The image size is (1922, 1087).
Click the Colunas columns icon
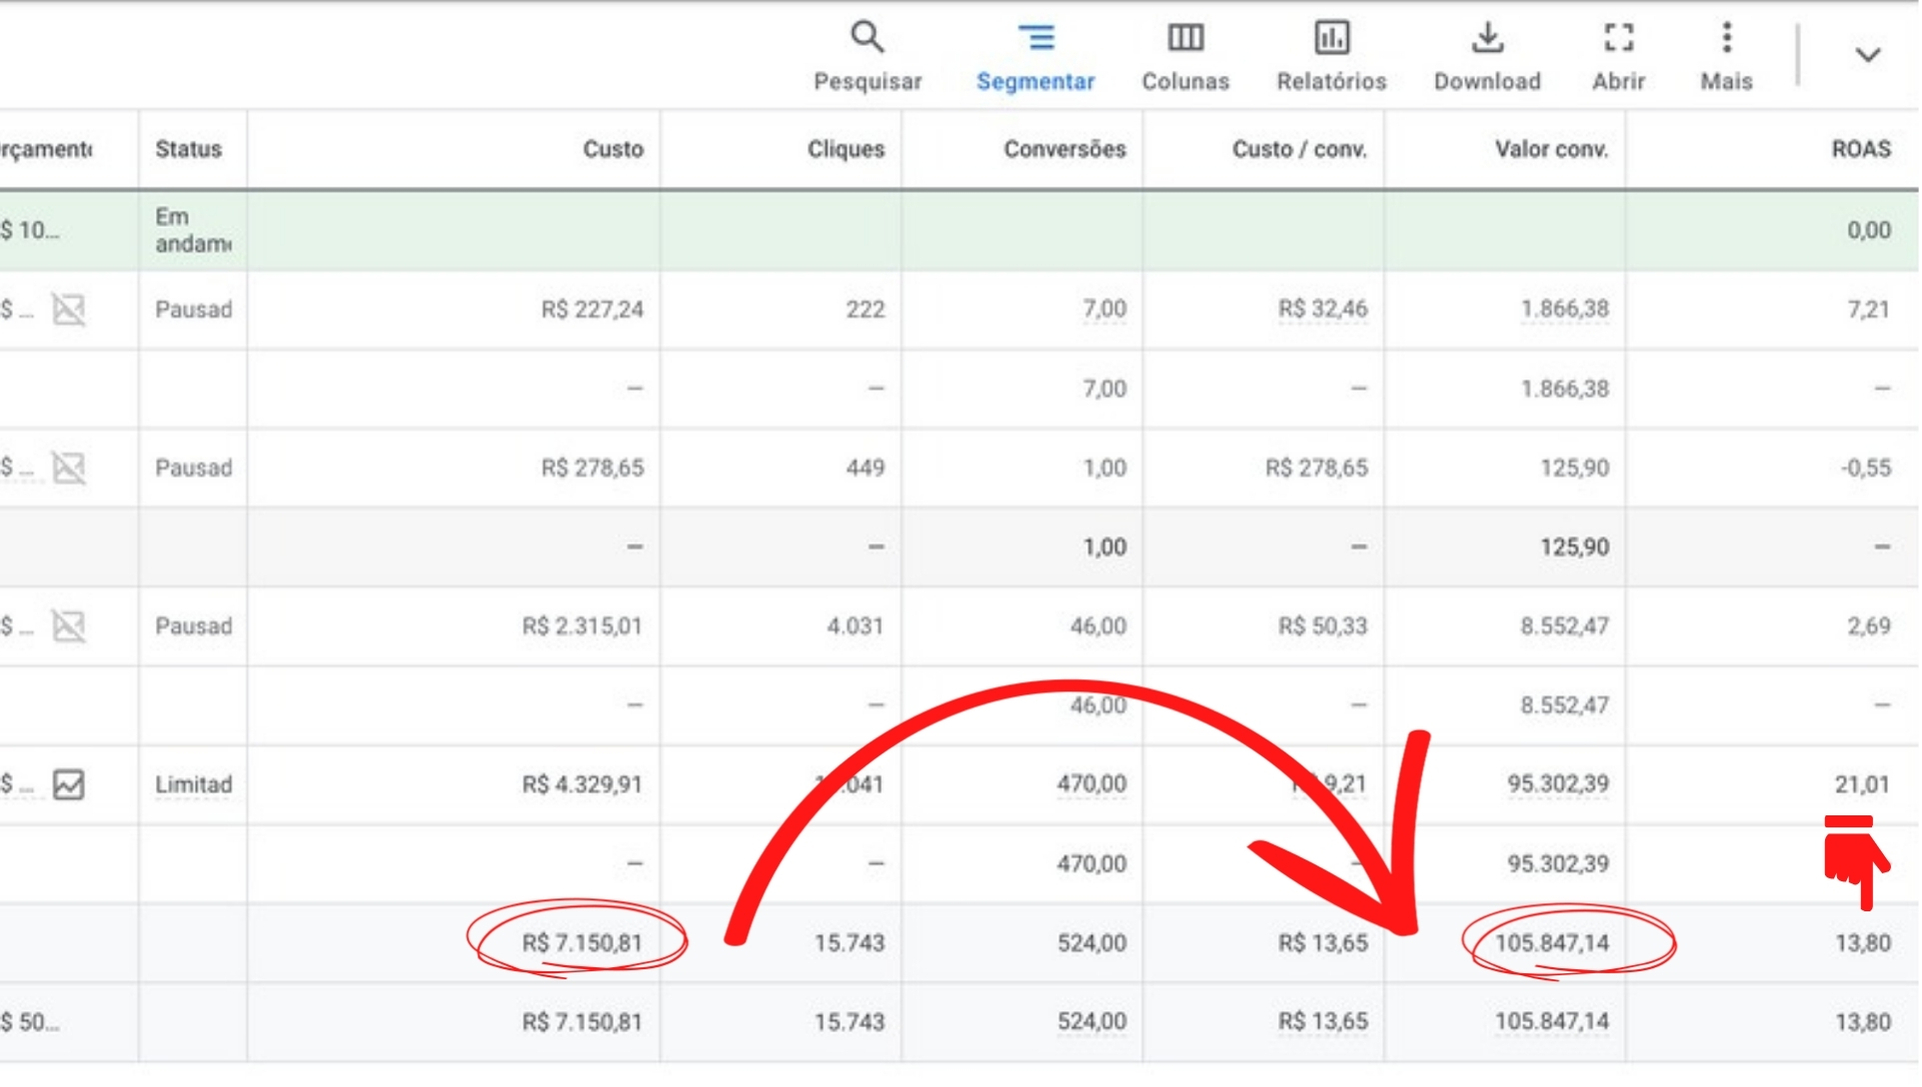[1185, 38]
